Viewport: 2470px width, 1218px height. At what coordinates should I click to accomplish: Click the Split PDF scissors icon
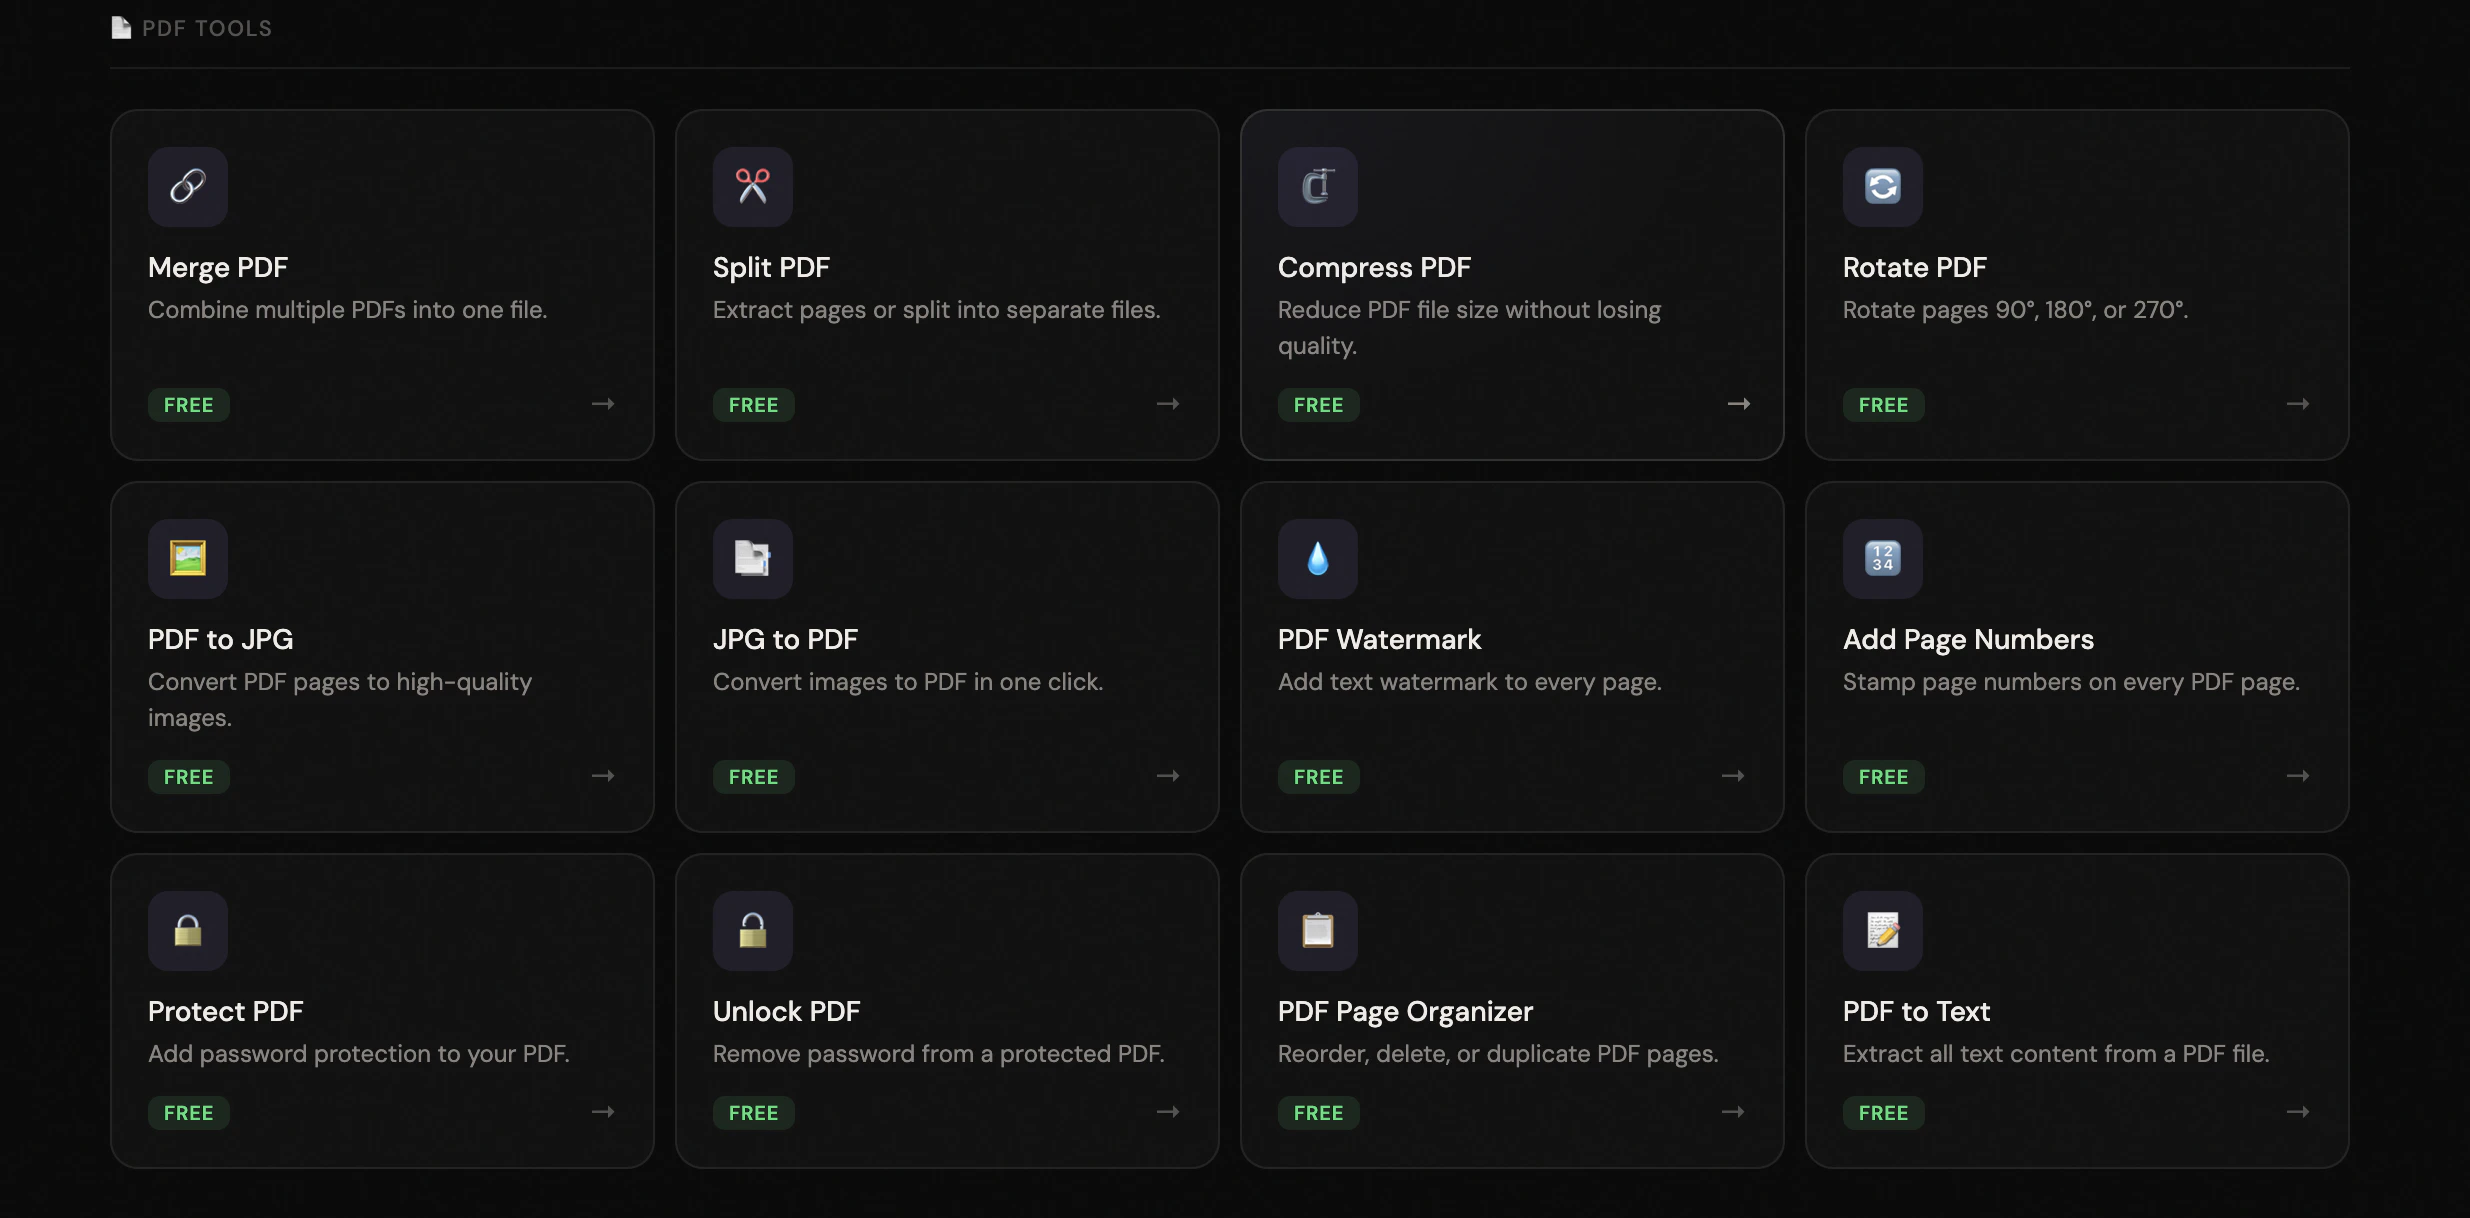752,187
